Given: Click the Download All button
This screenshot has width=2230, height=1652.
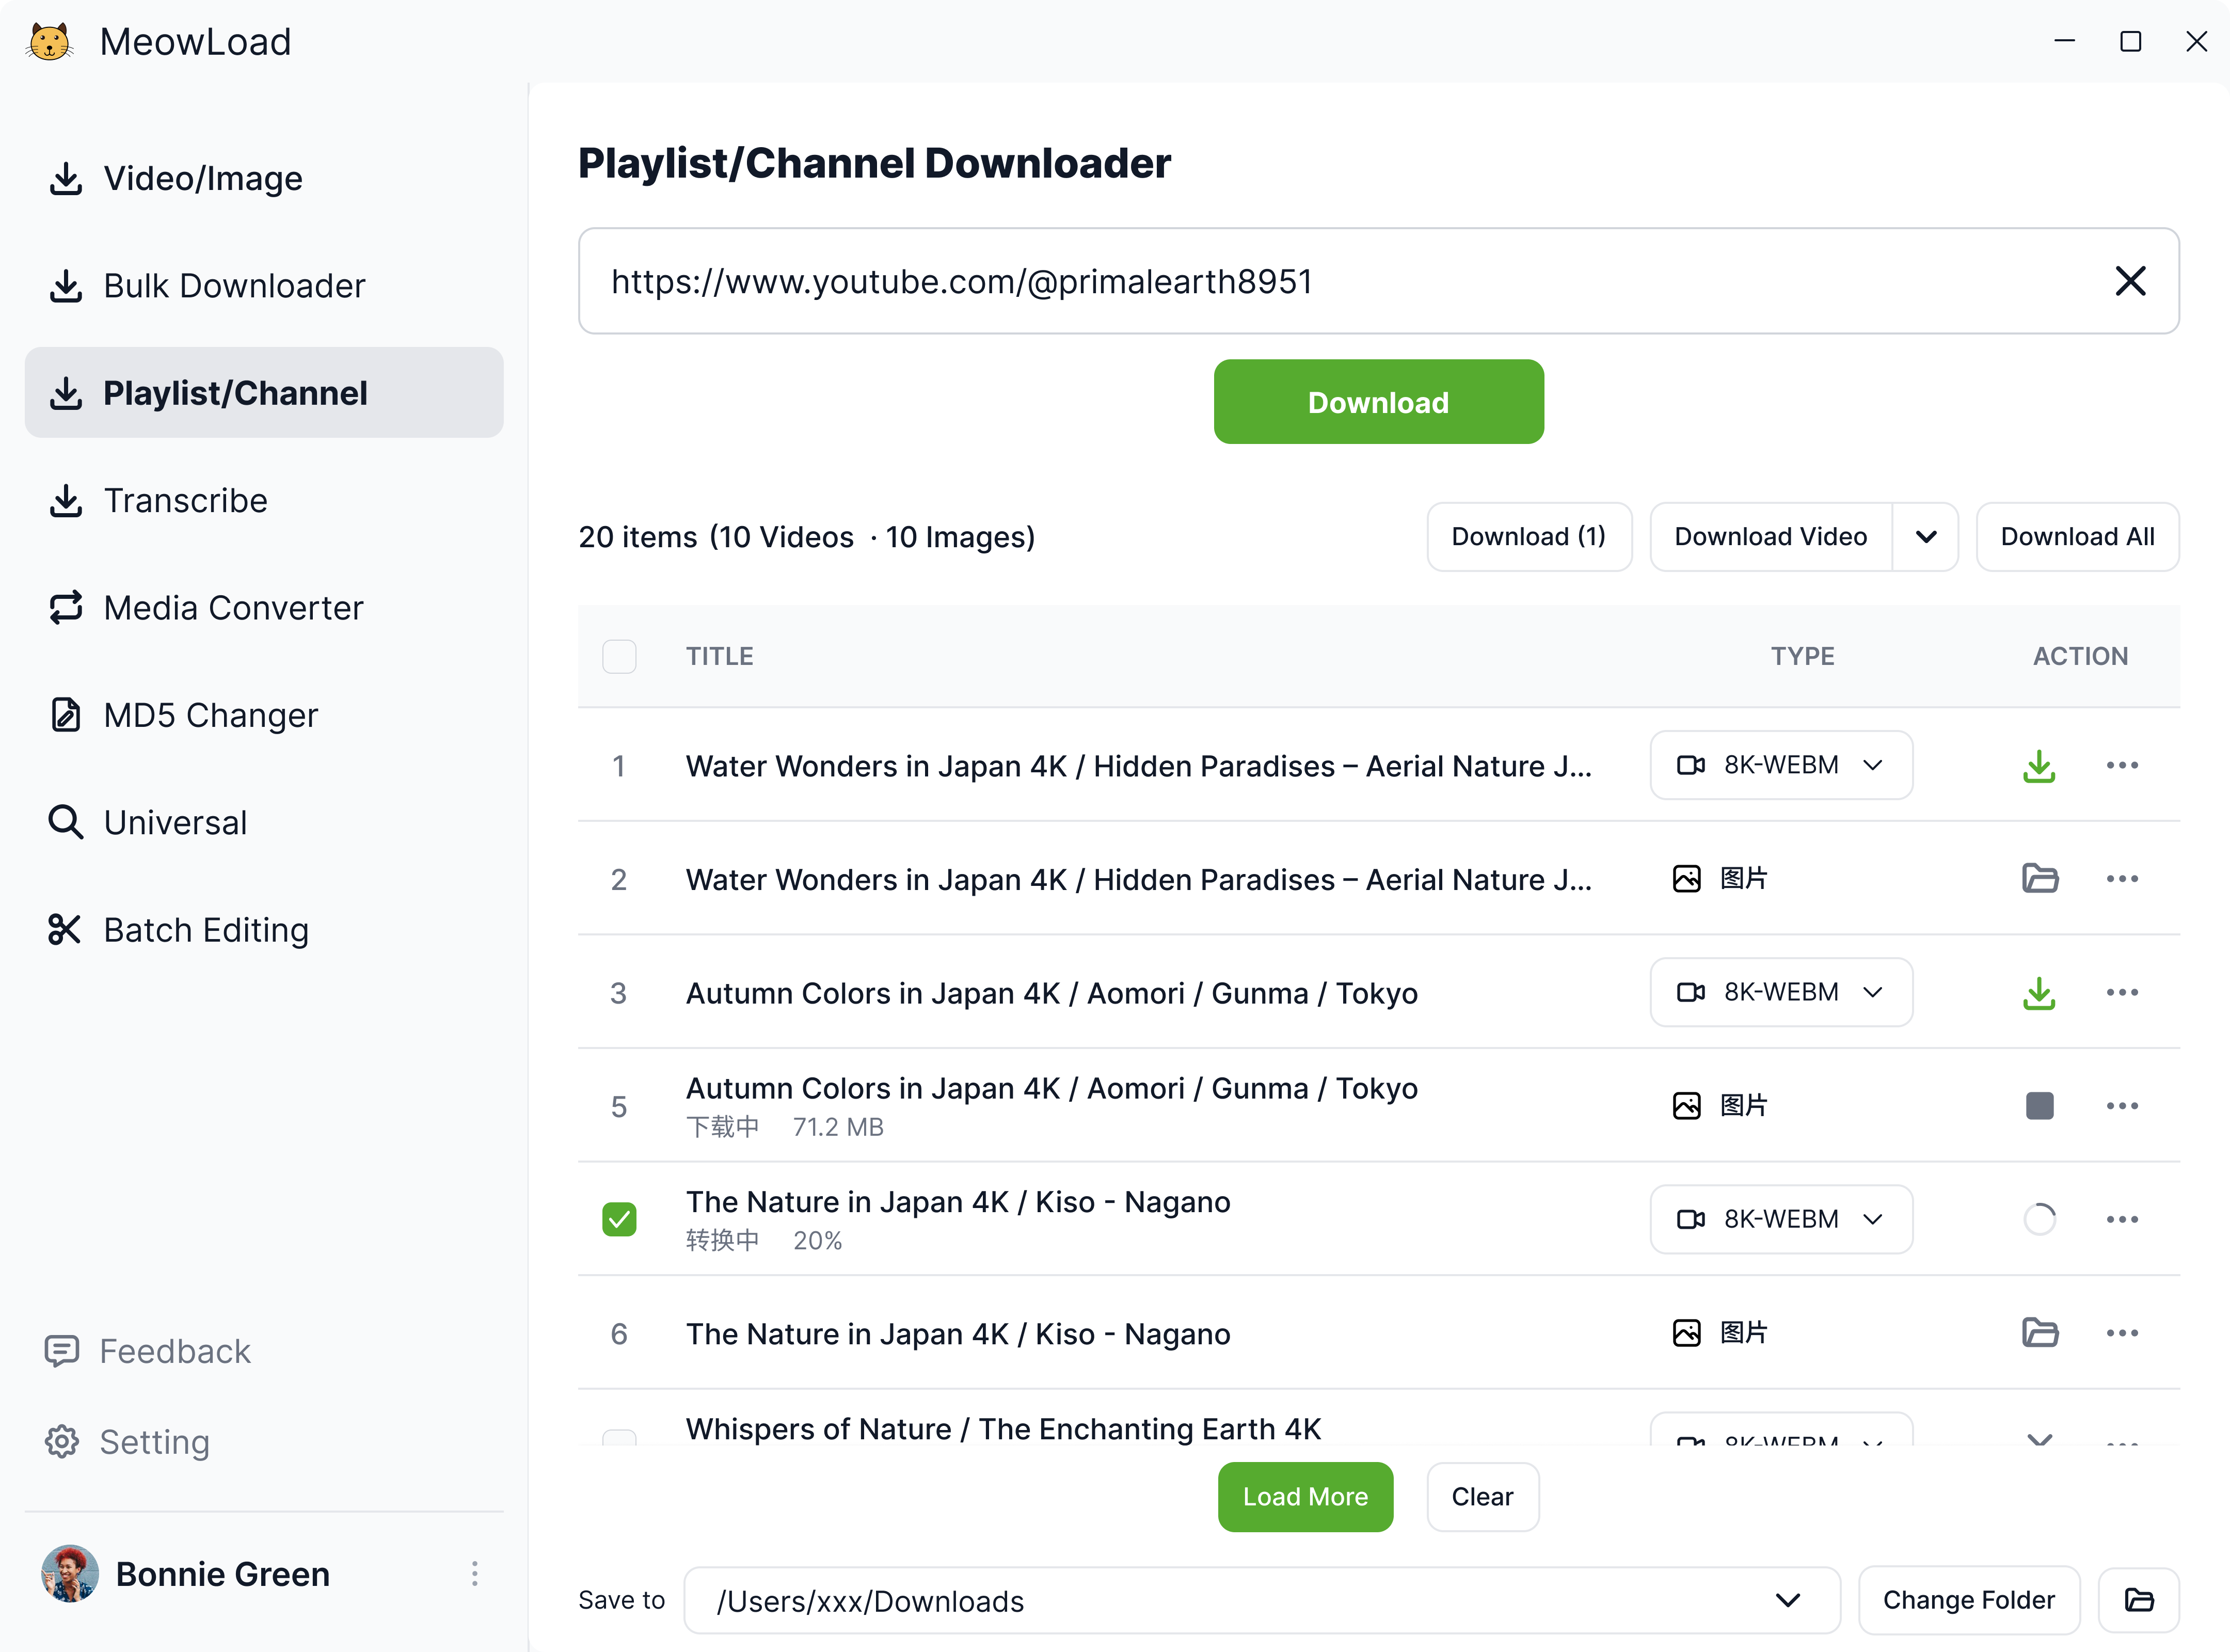Looking at the screenshot, I should point(2076,537).
